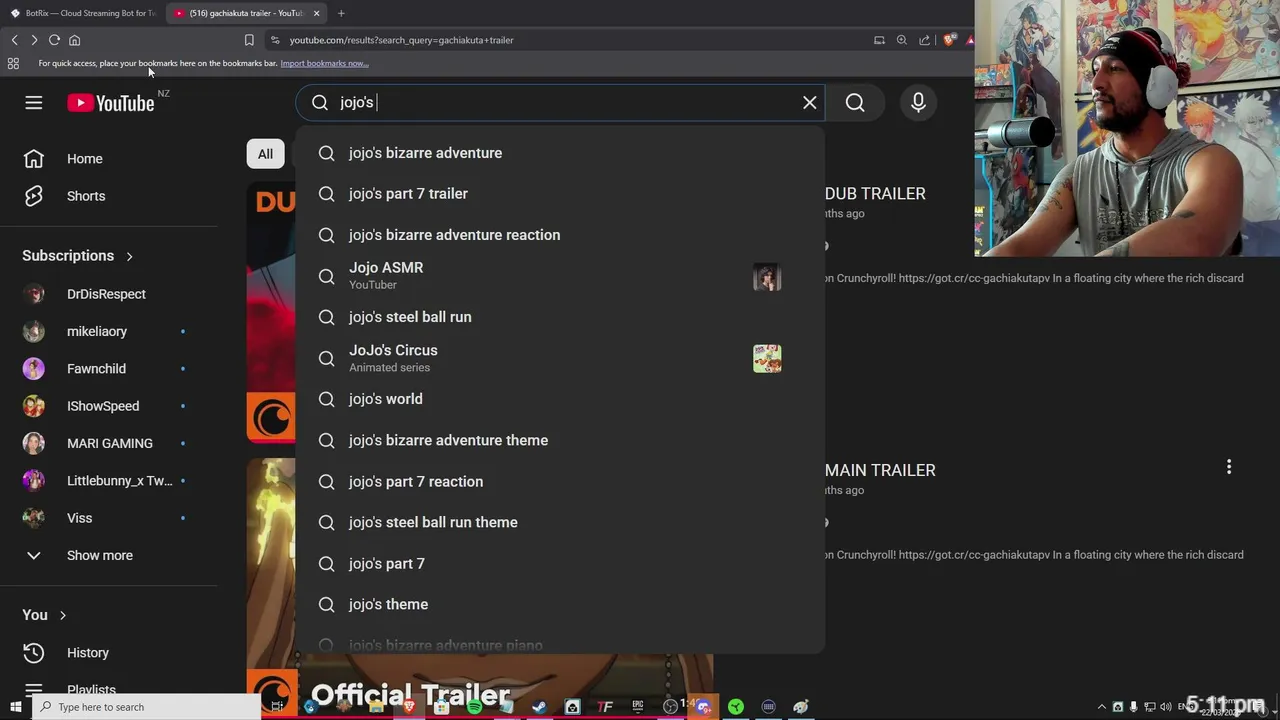
Task: Open the MAIN TRAILER video title
Action: point(880,470)
